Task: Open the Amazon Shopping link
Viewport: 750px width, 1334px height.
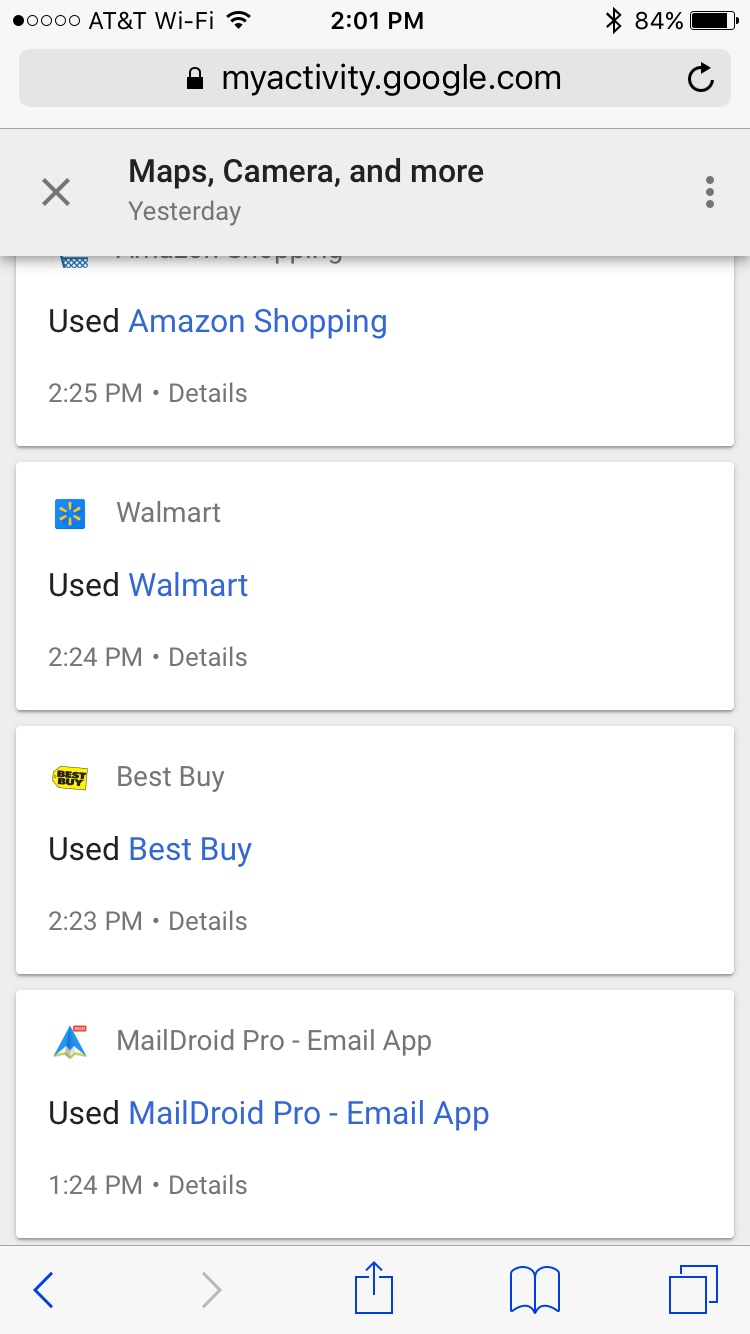Action: pos(258,322)
